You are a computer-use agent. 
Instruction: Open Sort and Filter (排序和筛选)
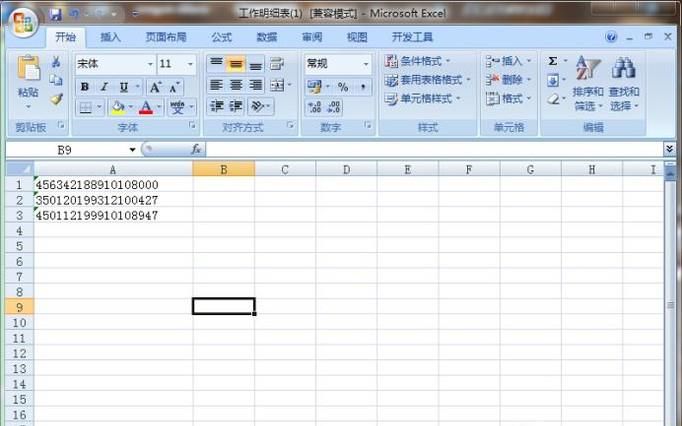(x=588, y=84)
